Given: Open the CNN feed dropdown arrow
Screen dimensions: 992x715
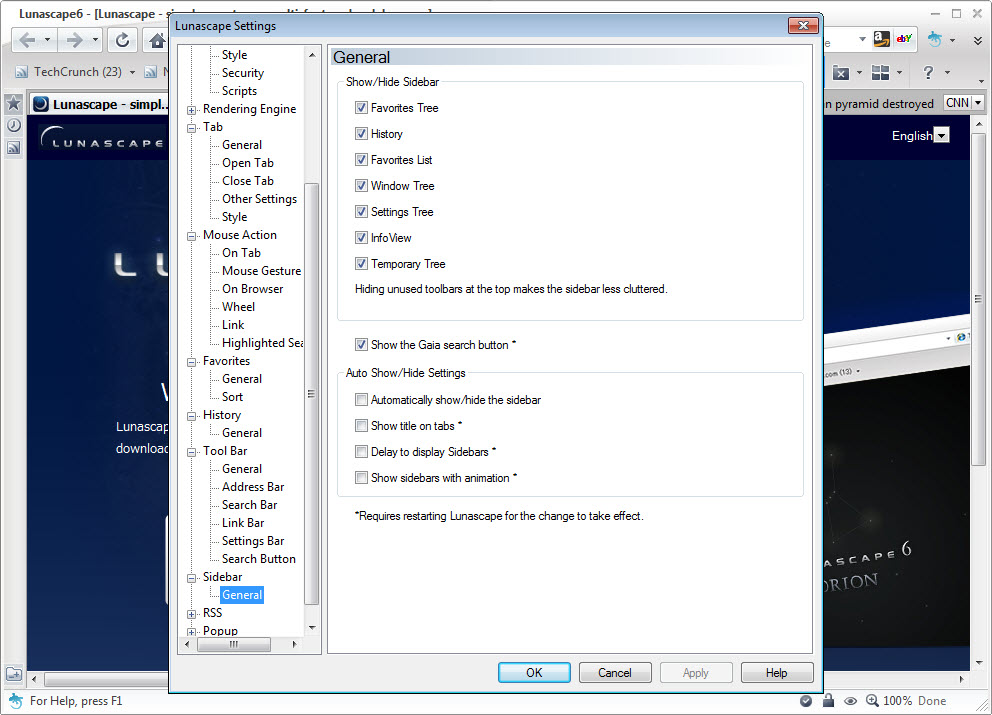Looking at the screenshot, I should tap(977, 103).
